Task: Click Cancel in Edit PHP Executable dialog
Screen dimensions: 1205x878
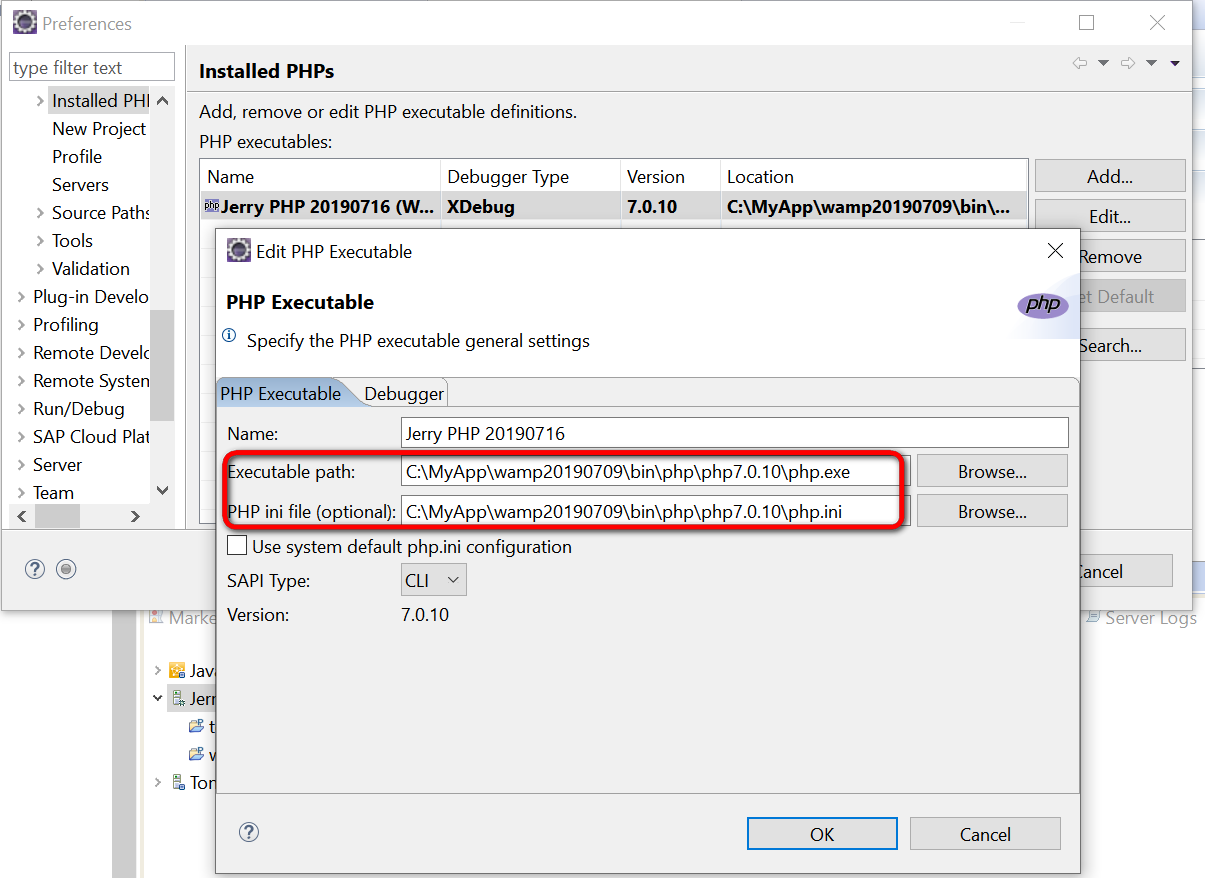Action: (985, 834)
